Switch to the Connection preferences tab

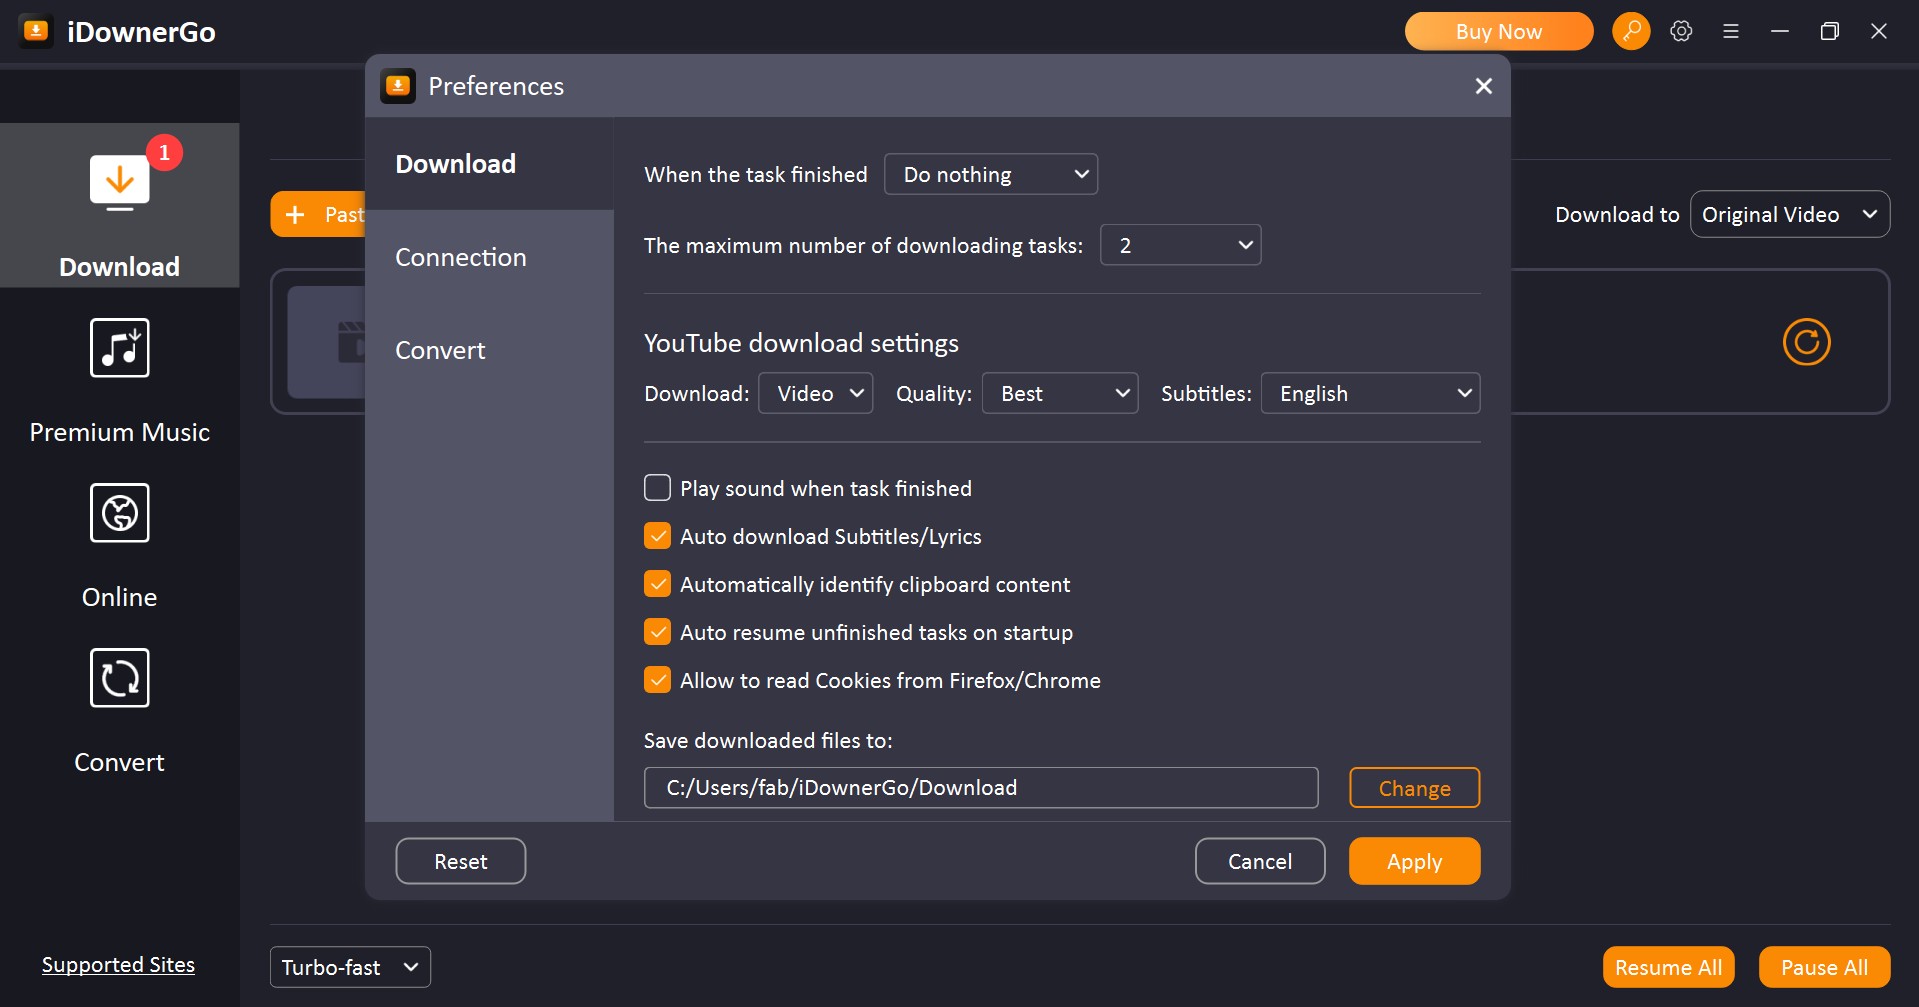pos(461,257)
